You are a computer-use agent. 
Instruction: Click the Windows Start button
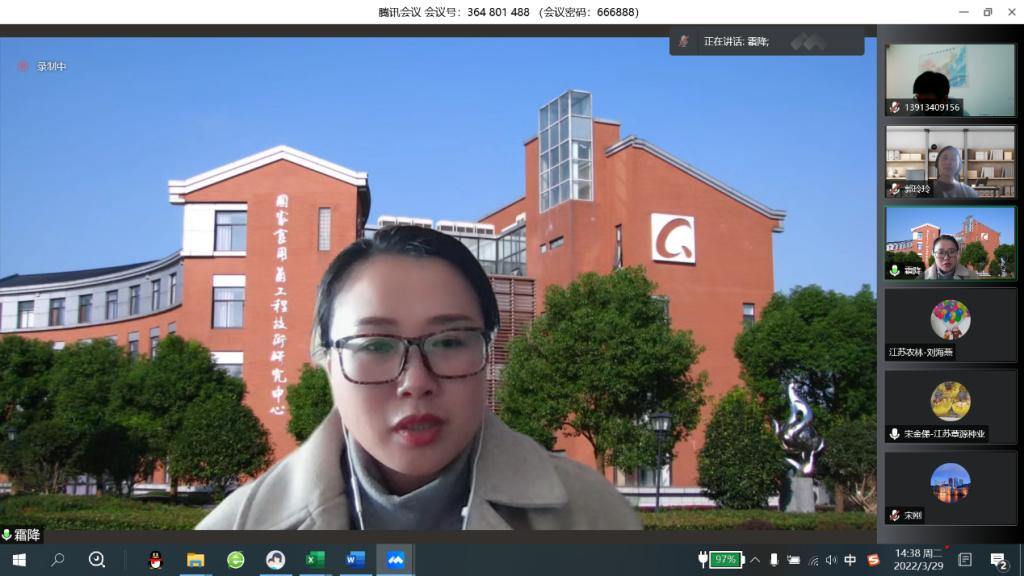click(18, 560)
